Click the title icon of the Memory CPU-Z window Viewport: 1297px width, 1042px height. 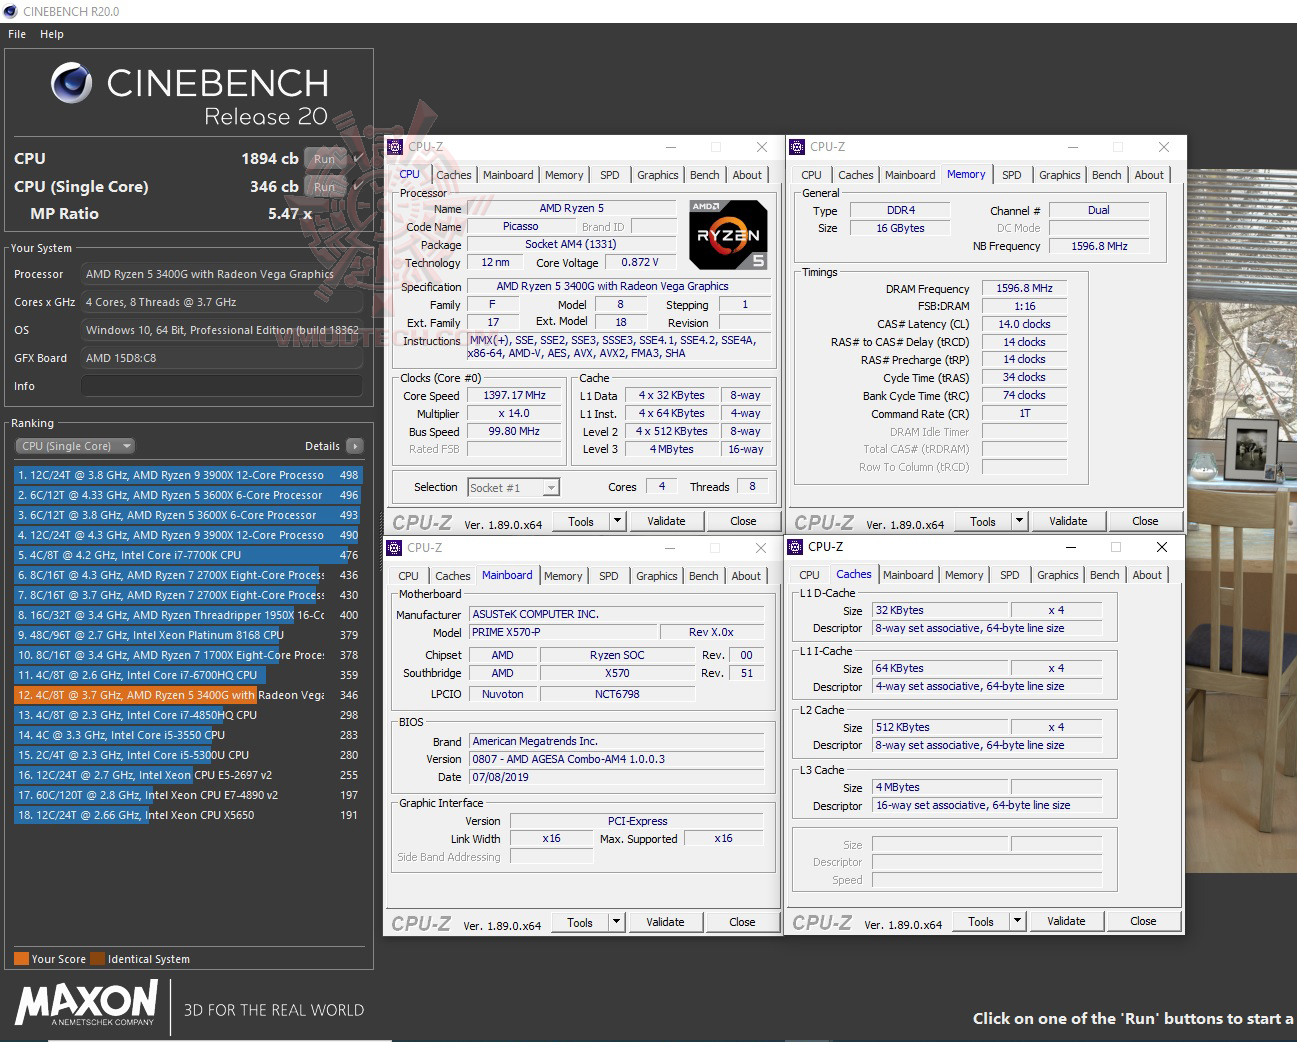coord(797,147)
